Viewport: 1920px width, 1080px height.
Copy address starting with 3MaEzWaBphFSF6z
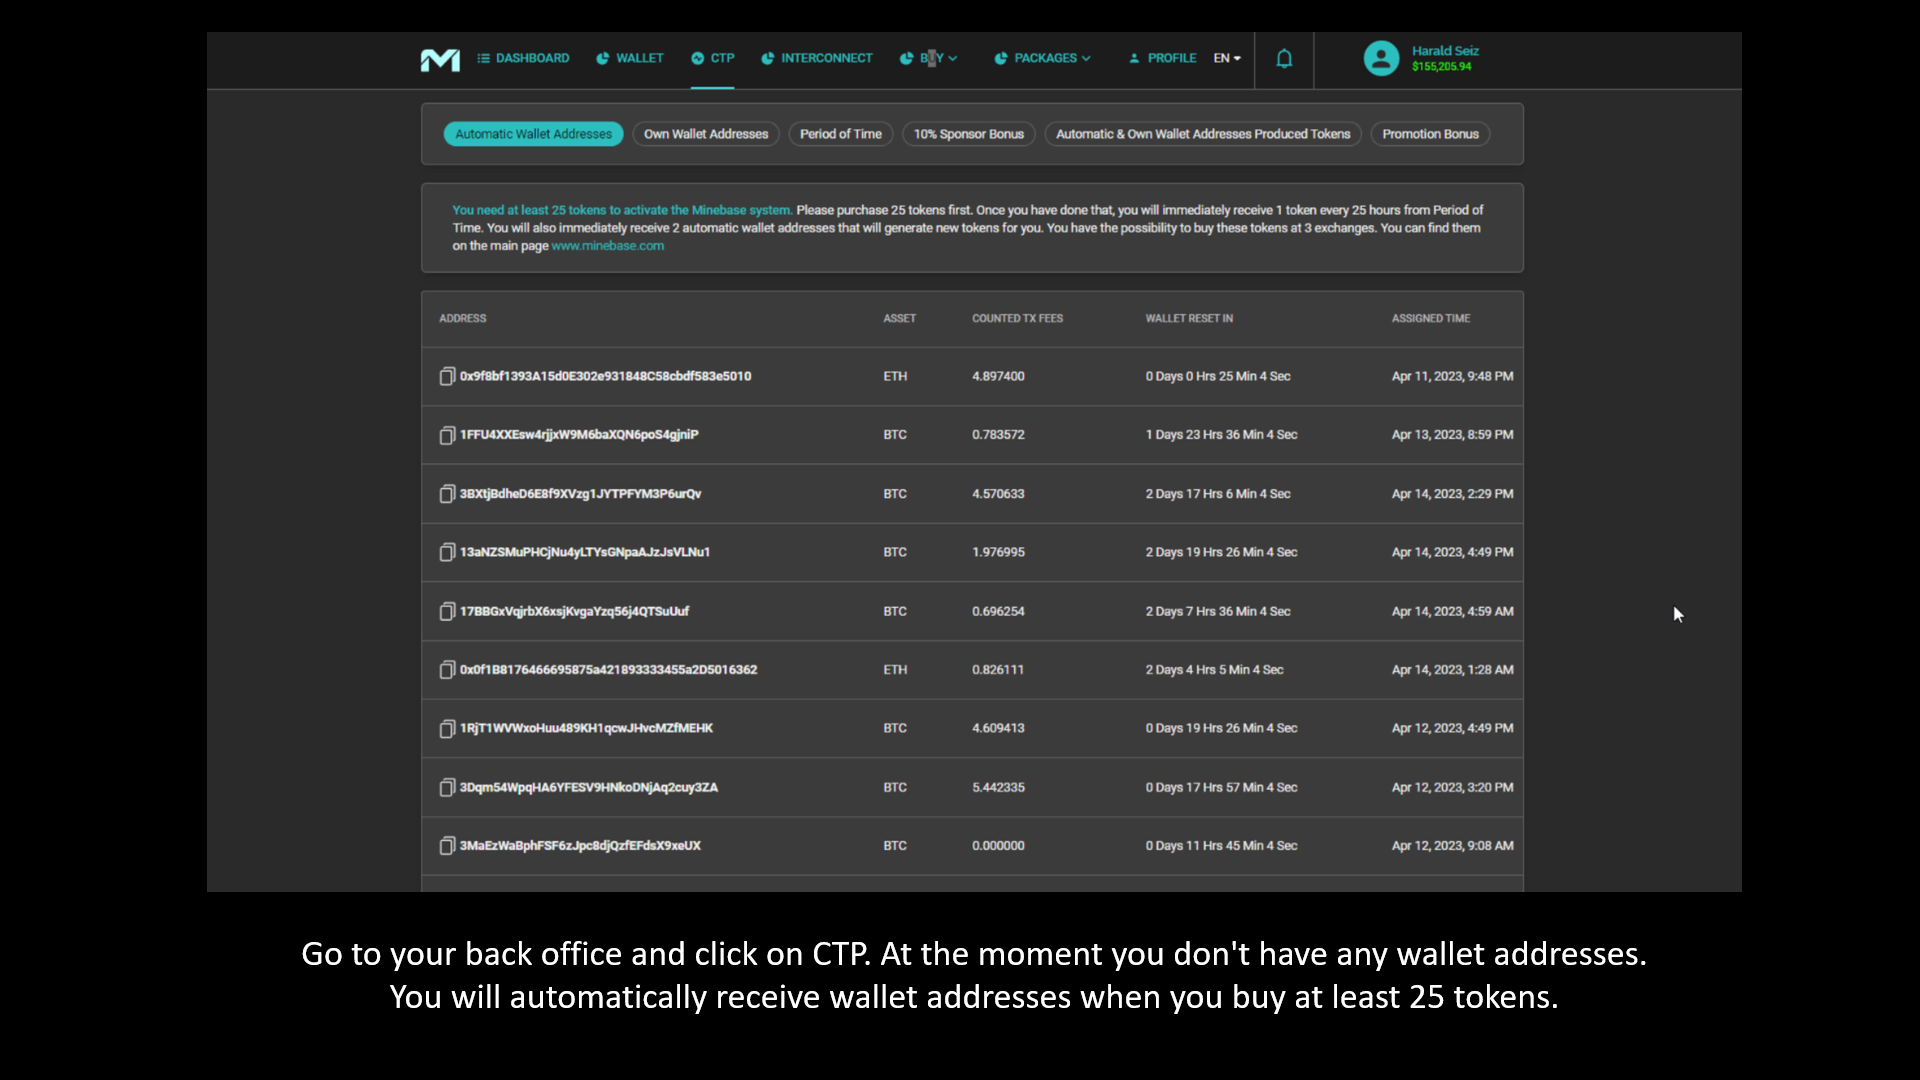point(447,846)
